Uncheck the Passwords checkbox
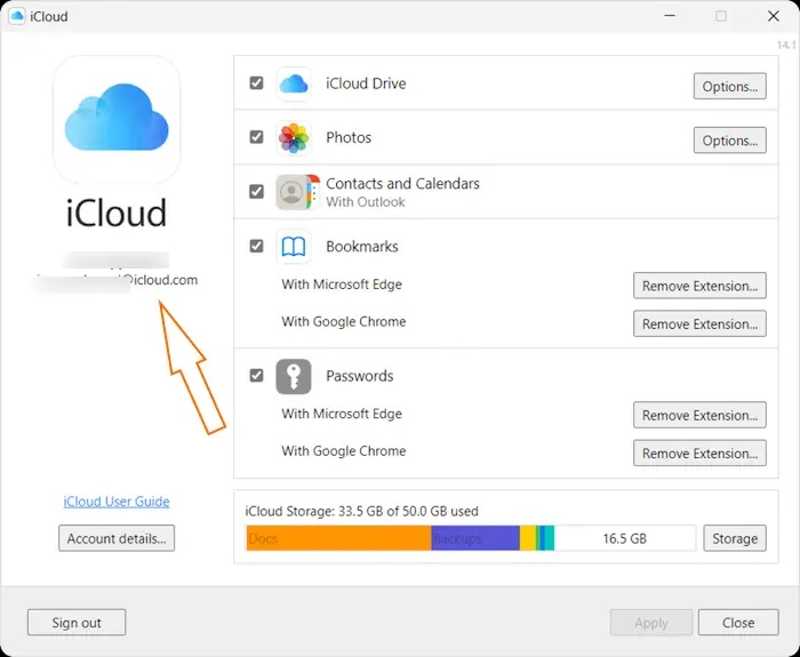The height and width of the screenshot is (657, 800). (x=257, y=376)
